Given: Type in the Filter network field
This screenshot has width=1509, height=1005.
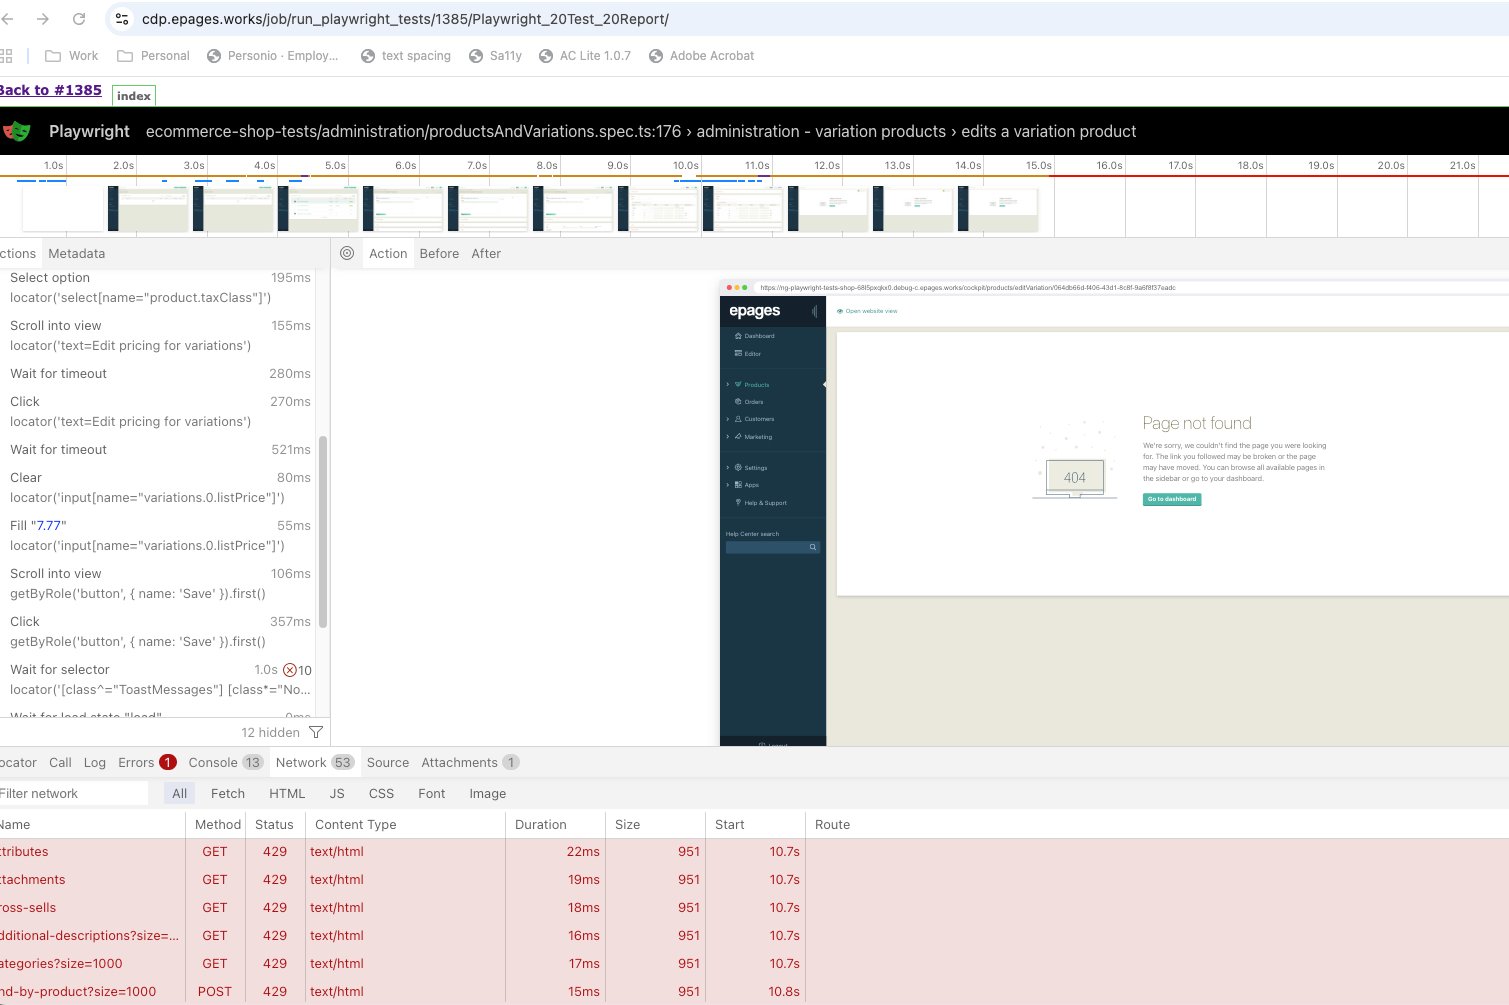Looking at the screenshot, I should (70, 793).
